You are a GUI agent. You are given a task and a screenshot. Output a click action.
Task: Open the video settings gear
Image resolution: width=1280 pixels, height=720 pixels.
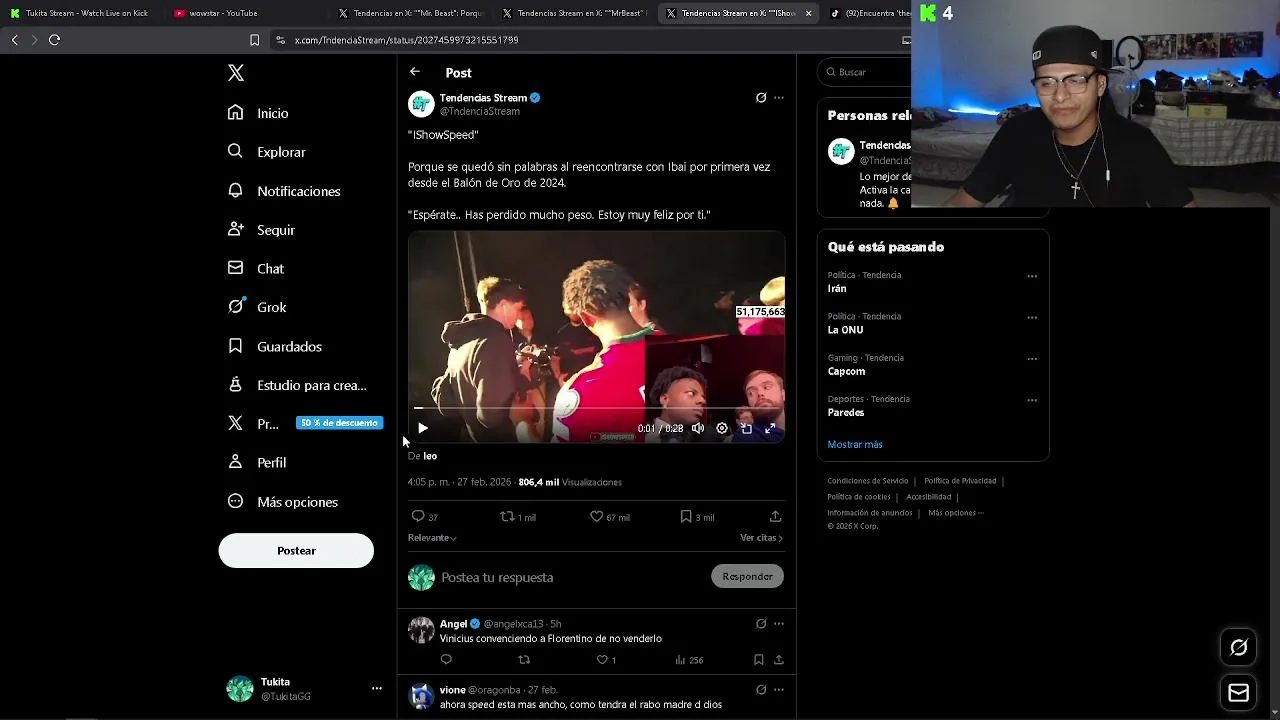(x=722, y=428)
